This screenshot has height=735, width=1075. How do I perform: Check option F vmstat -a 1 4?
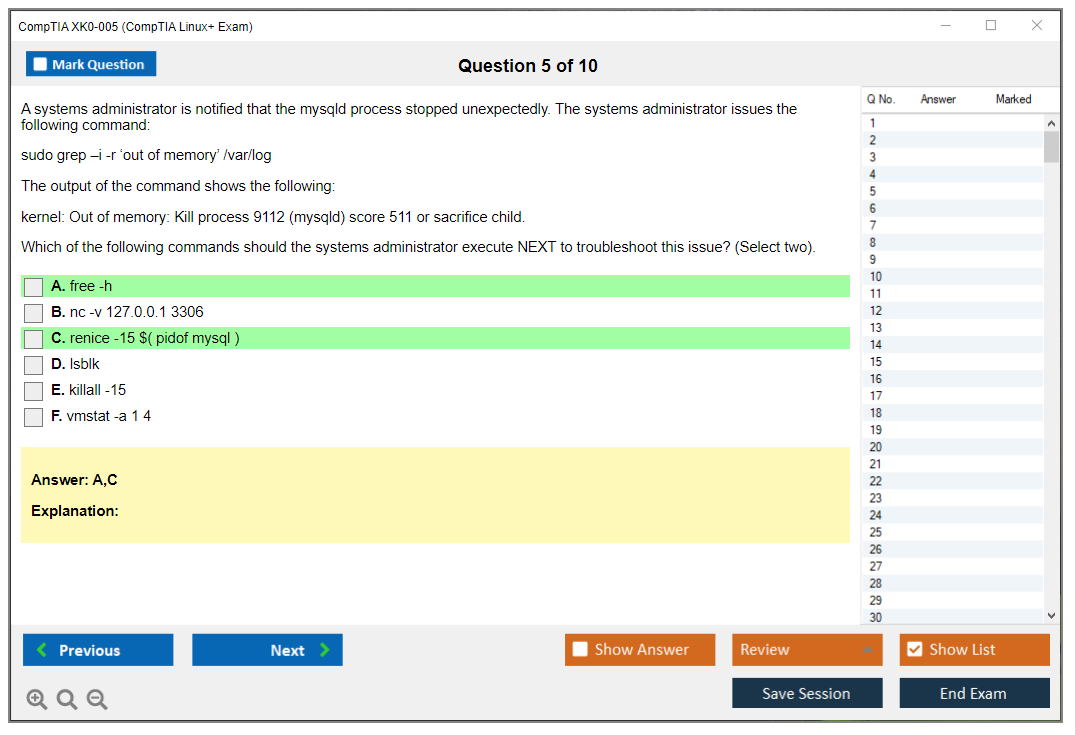pos(34,417)
